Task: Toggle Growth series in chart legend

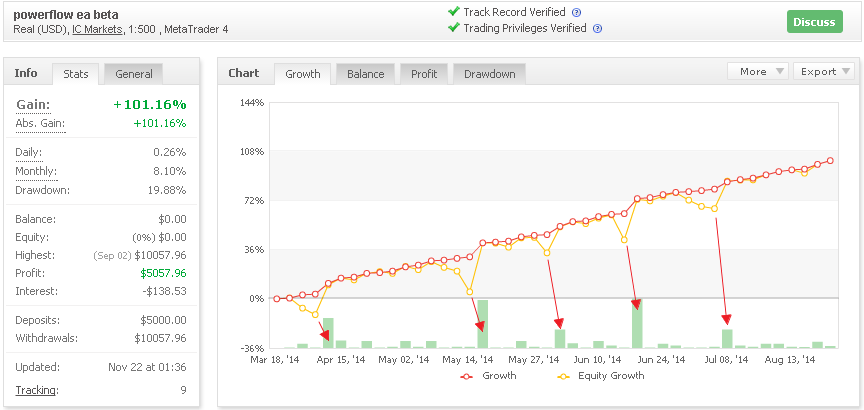Action: coord(488,376)
